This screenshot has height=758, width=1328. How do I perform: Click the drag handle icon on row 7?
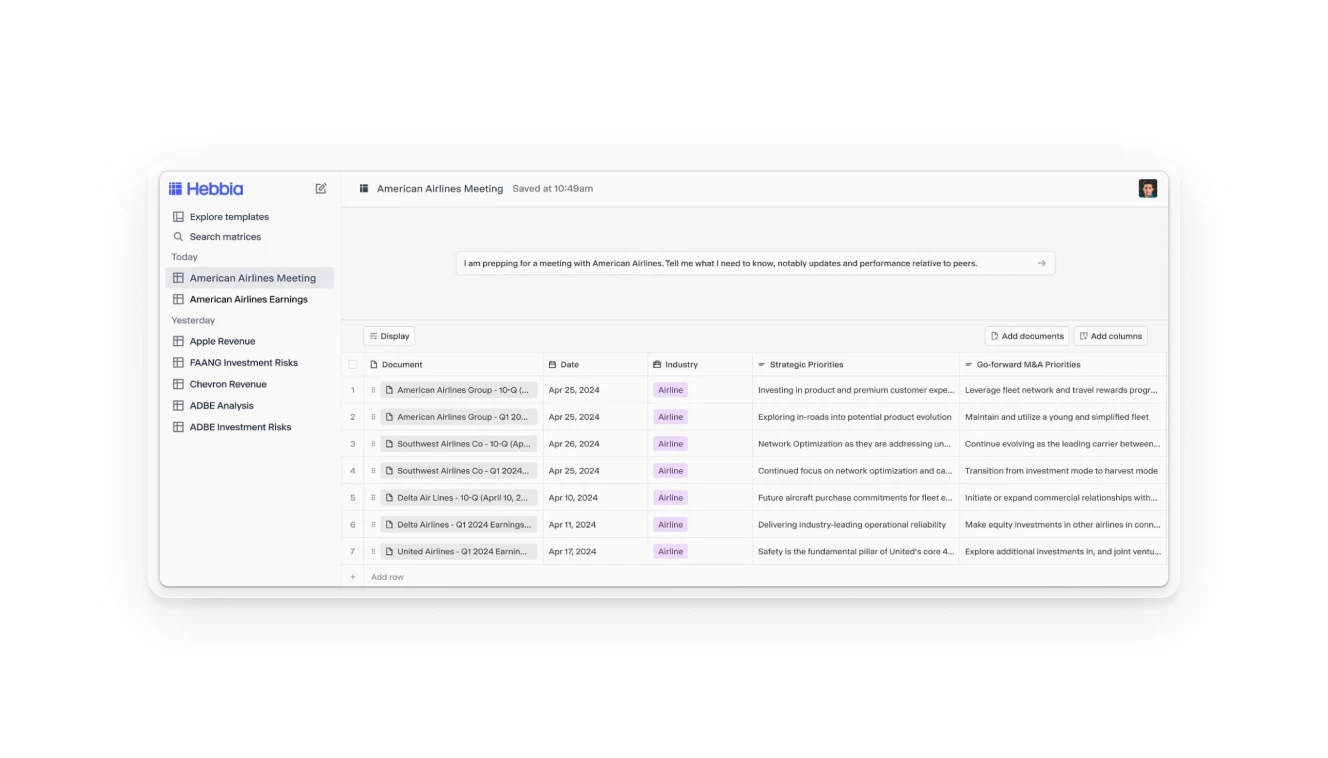pos(373,552)
